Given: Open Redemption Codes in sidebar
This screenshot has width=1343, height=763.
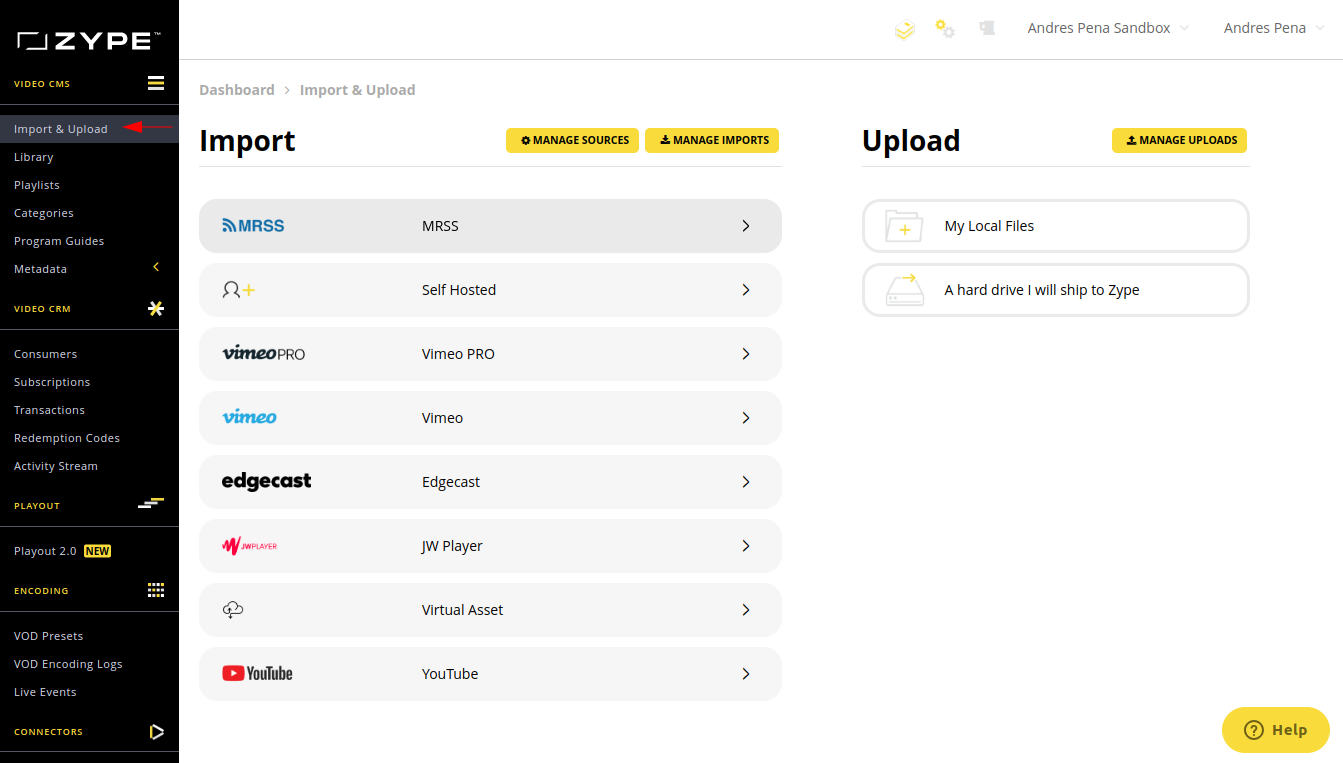Looking at the screenshot, I should tap(67, 438).
